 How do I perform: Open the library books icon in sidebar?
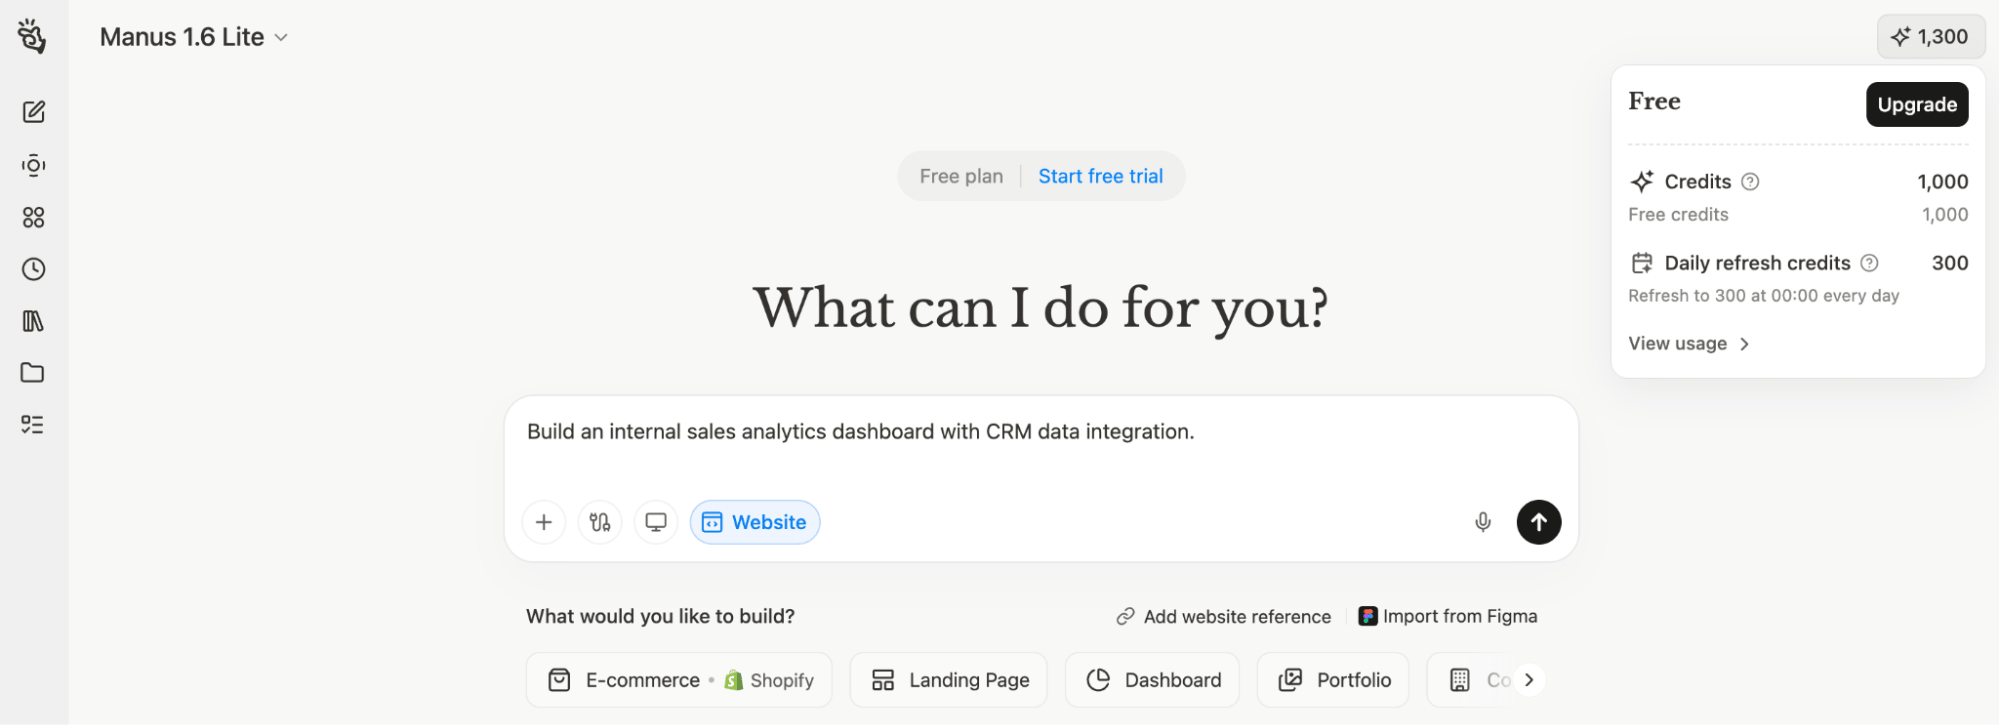pos(33,321)
